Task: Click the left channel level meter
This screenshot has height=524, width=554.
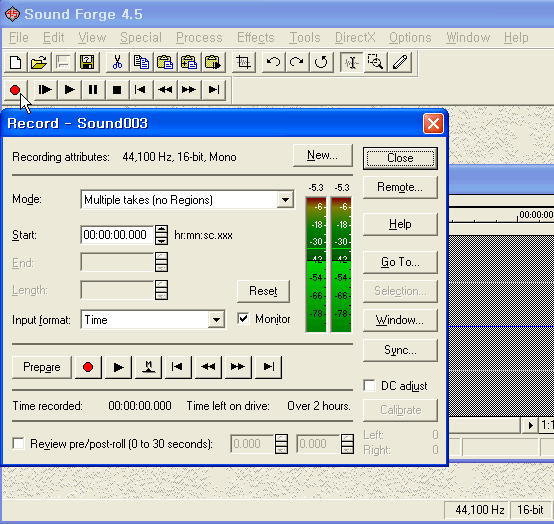Action: pyautogui.click(x=316, y=265)
